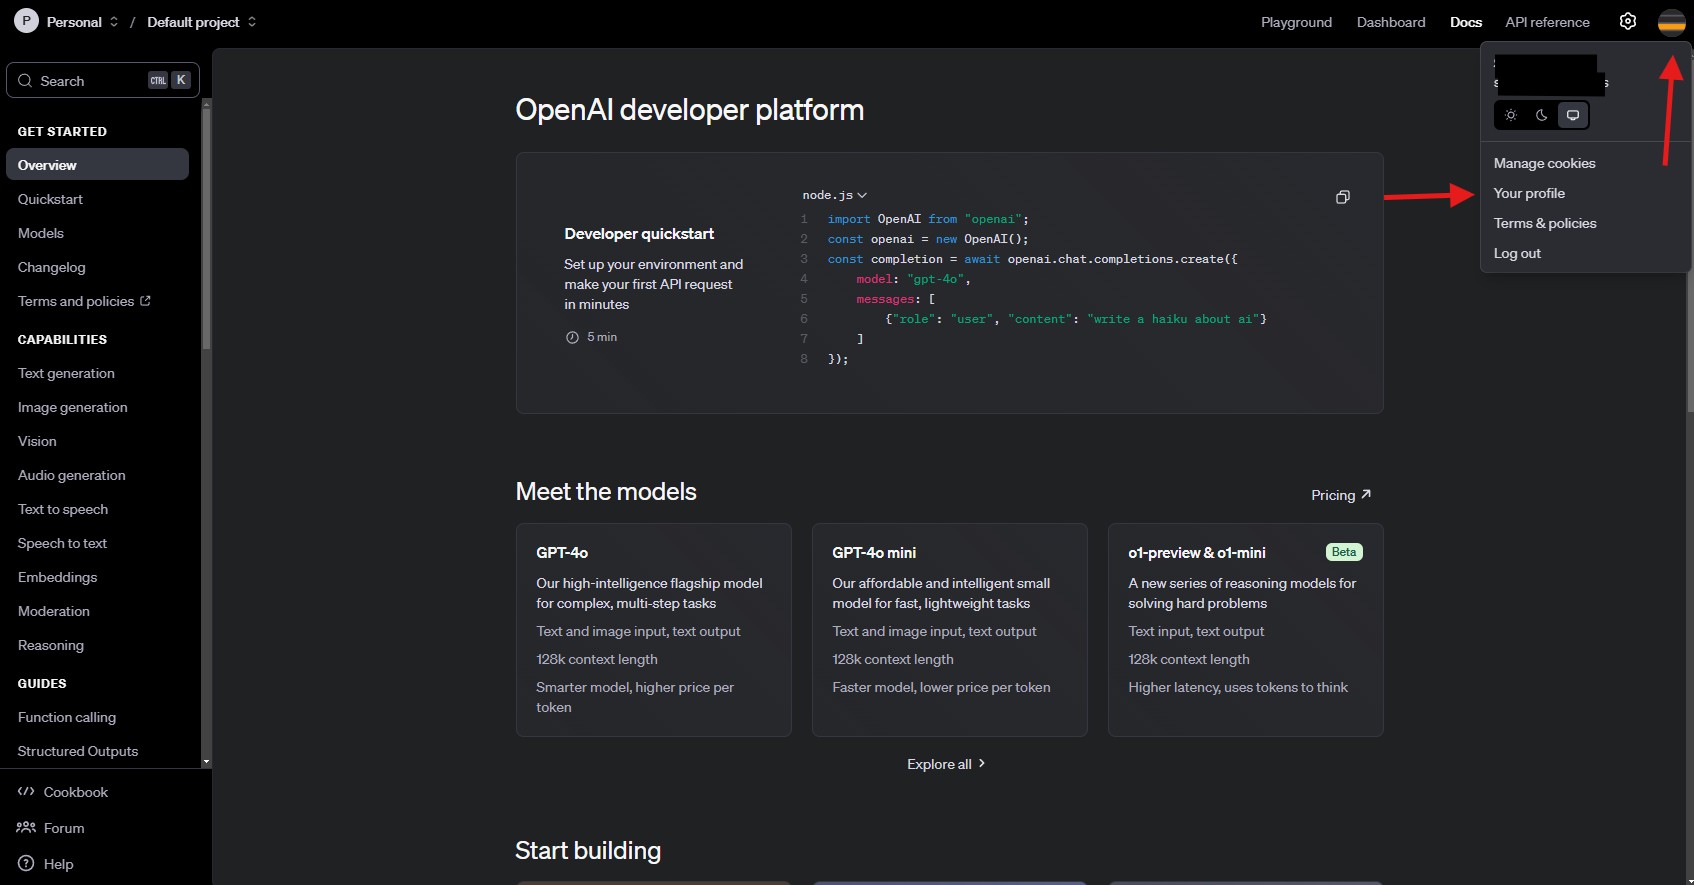Image resolution: width=1694 pixels, height=885 pixels.
Task: Switch to light theme
Action: pyautogui.click(x=1511, y=115)
